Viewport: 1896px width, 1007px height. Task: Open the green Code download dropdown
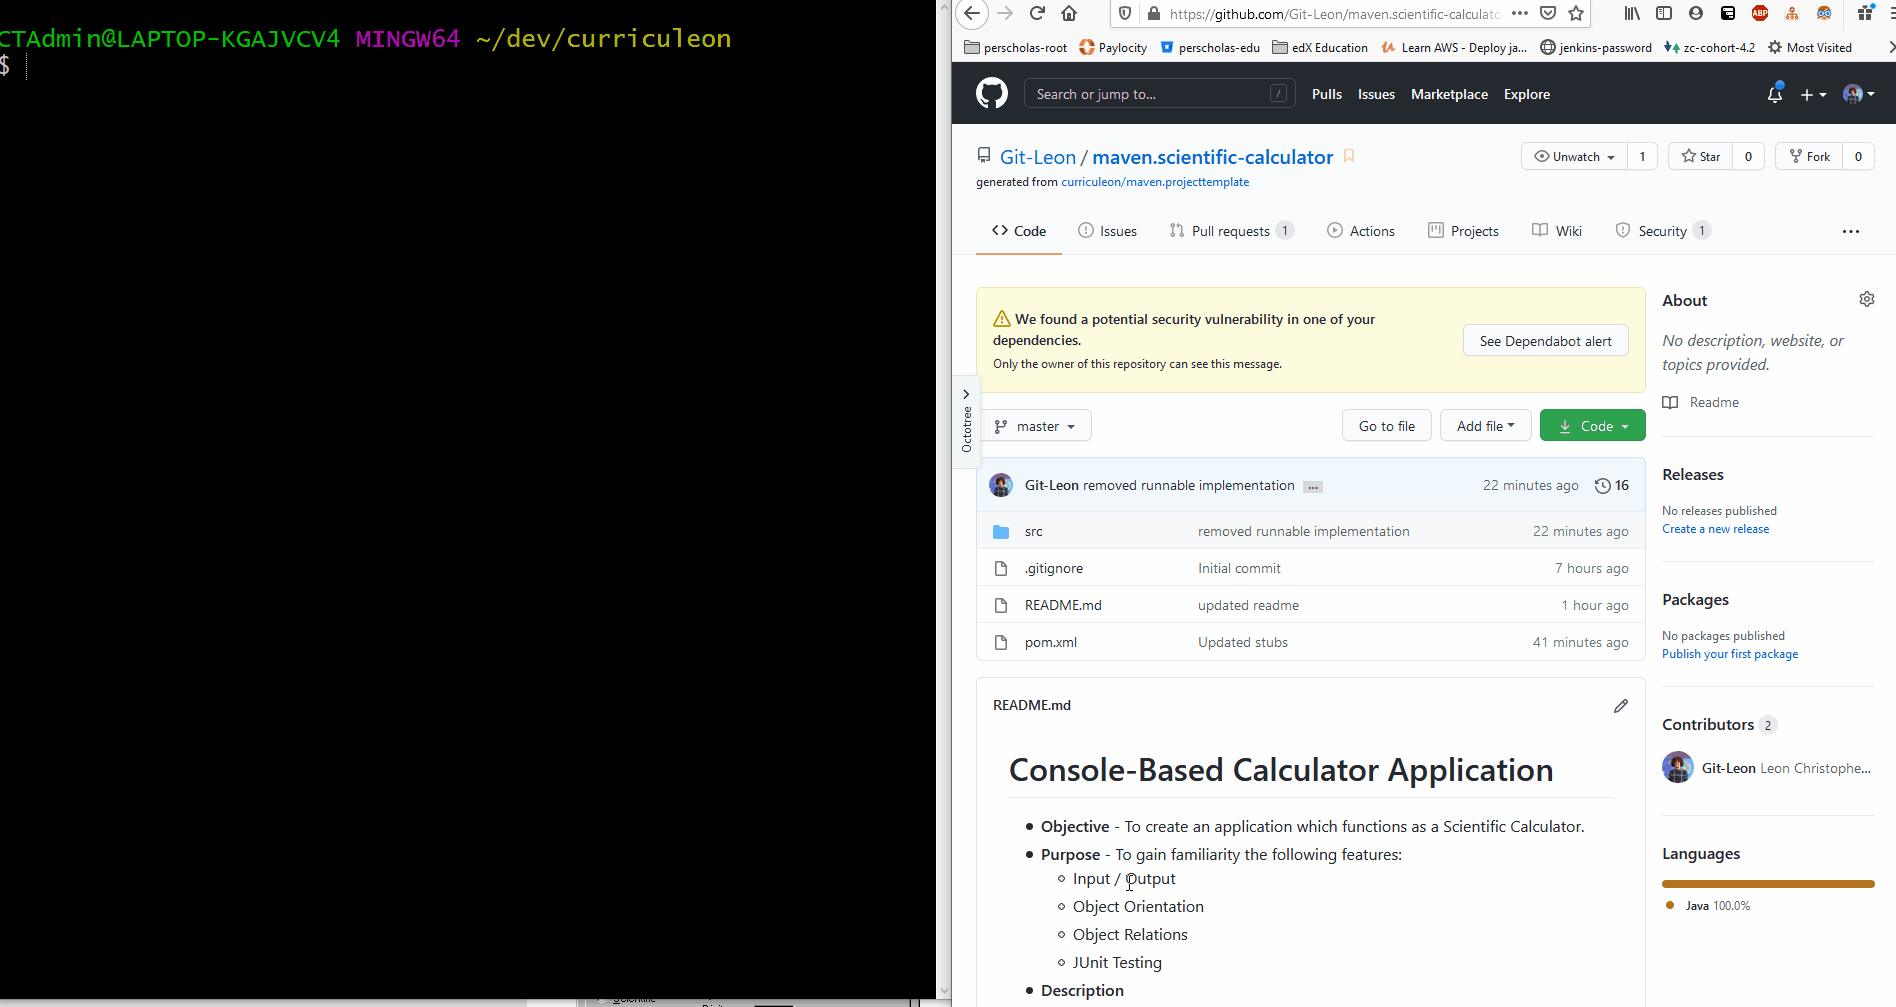click(1592, 425)
